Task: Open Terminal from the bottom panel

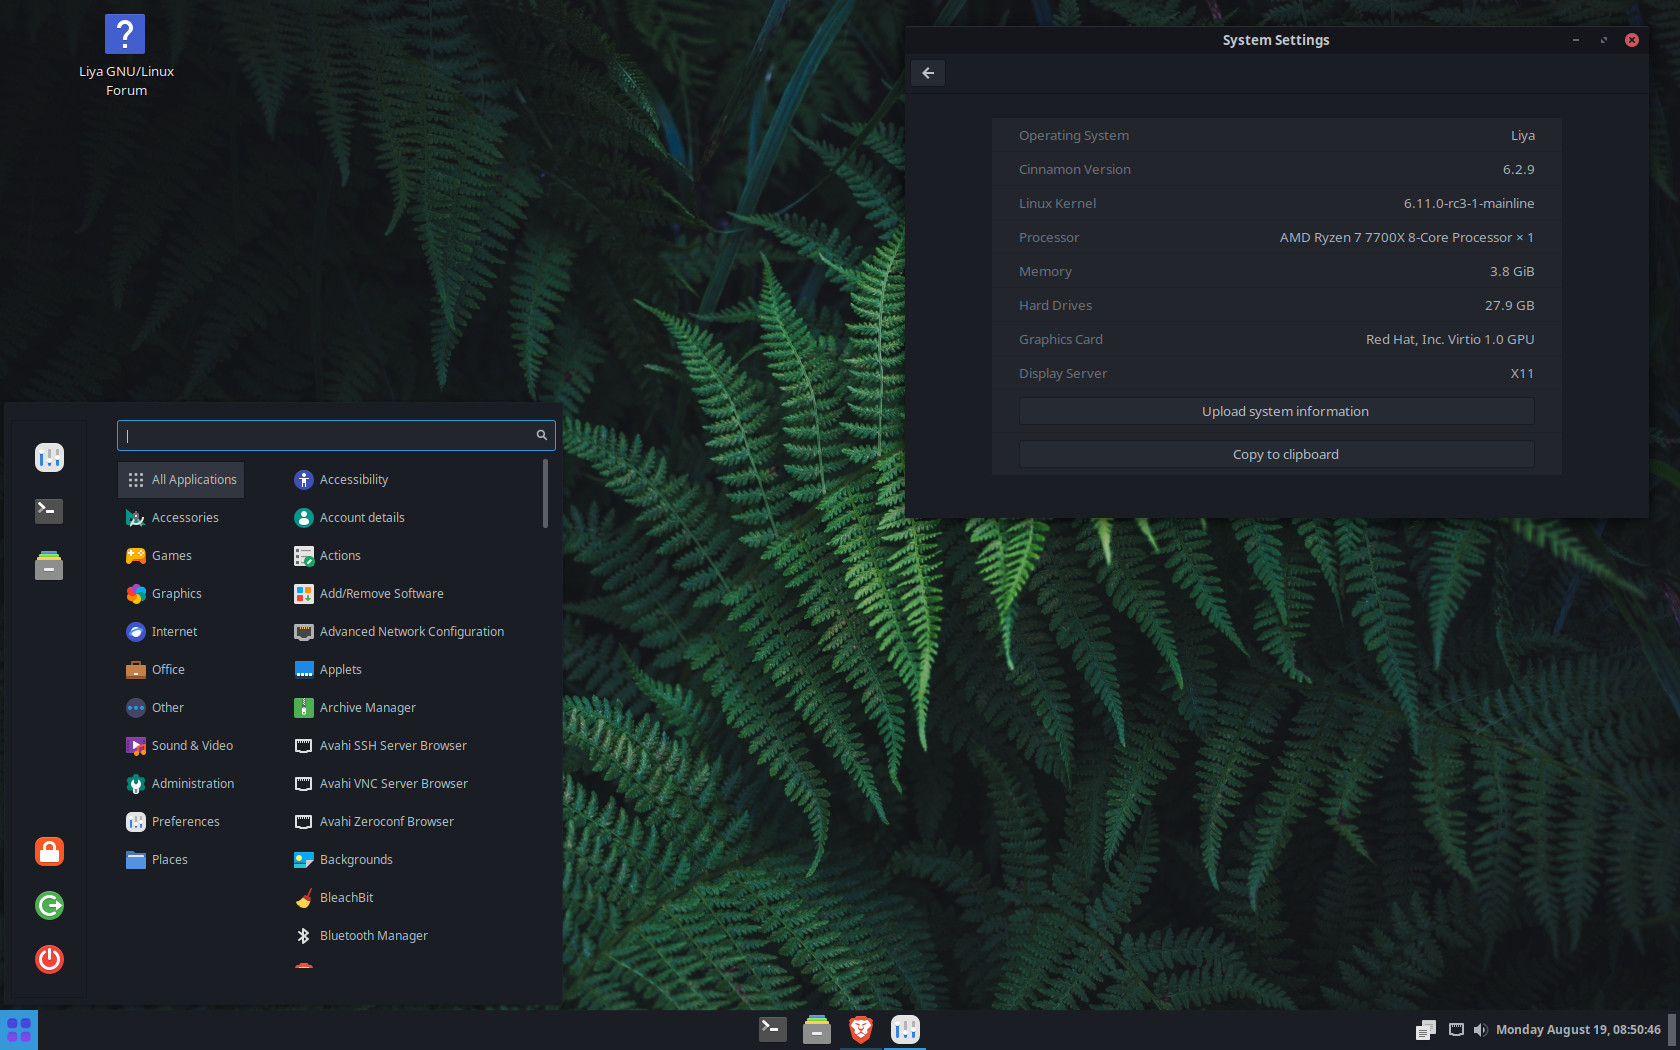Action: coord(772,1029)
